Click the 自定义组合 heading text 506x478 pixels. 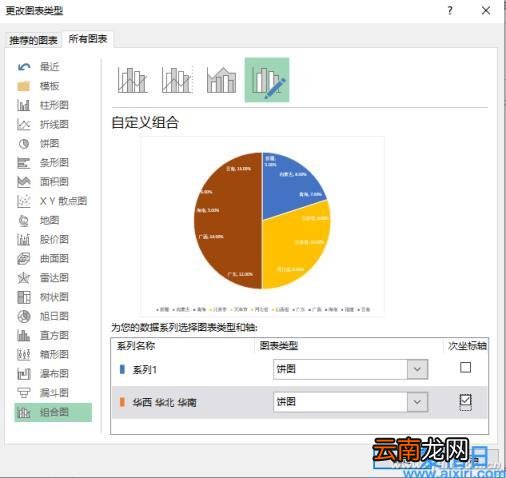point(145,123)
